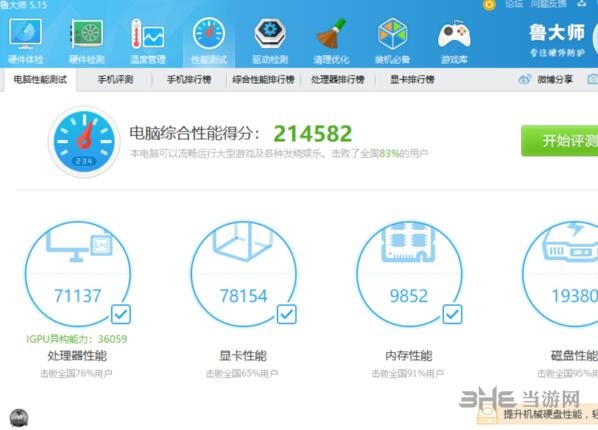Click the IGPU异构能力: 36059 text
The width and height of the screenshot is (598, 430).
click(77, 339)
